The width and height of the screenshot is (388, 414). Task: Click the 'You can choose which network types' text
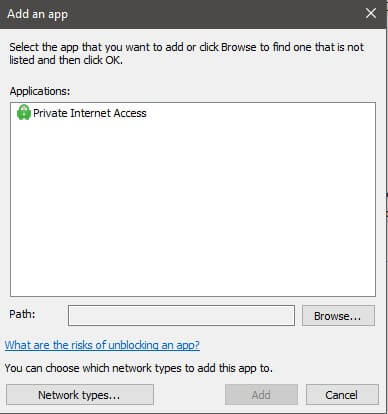point(139,368)
